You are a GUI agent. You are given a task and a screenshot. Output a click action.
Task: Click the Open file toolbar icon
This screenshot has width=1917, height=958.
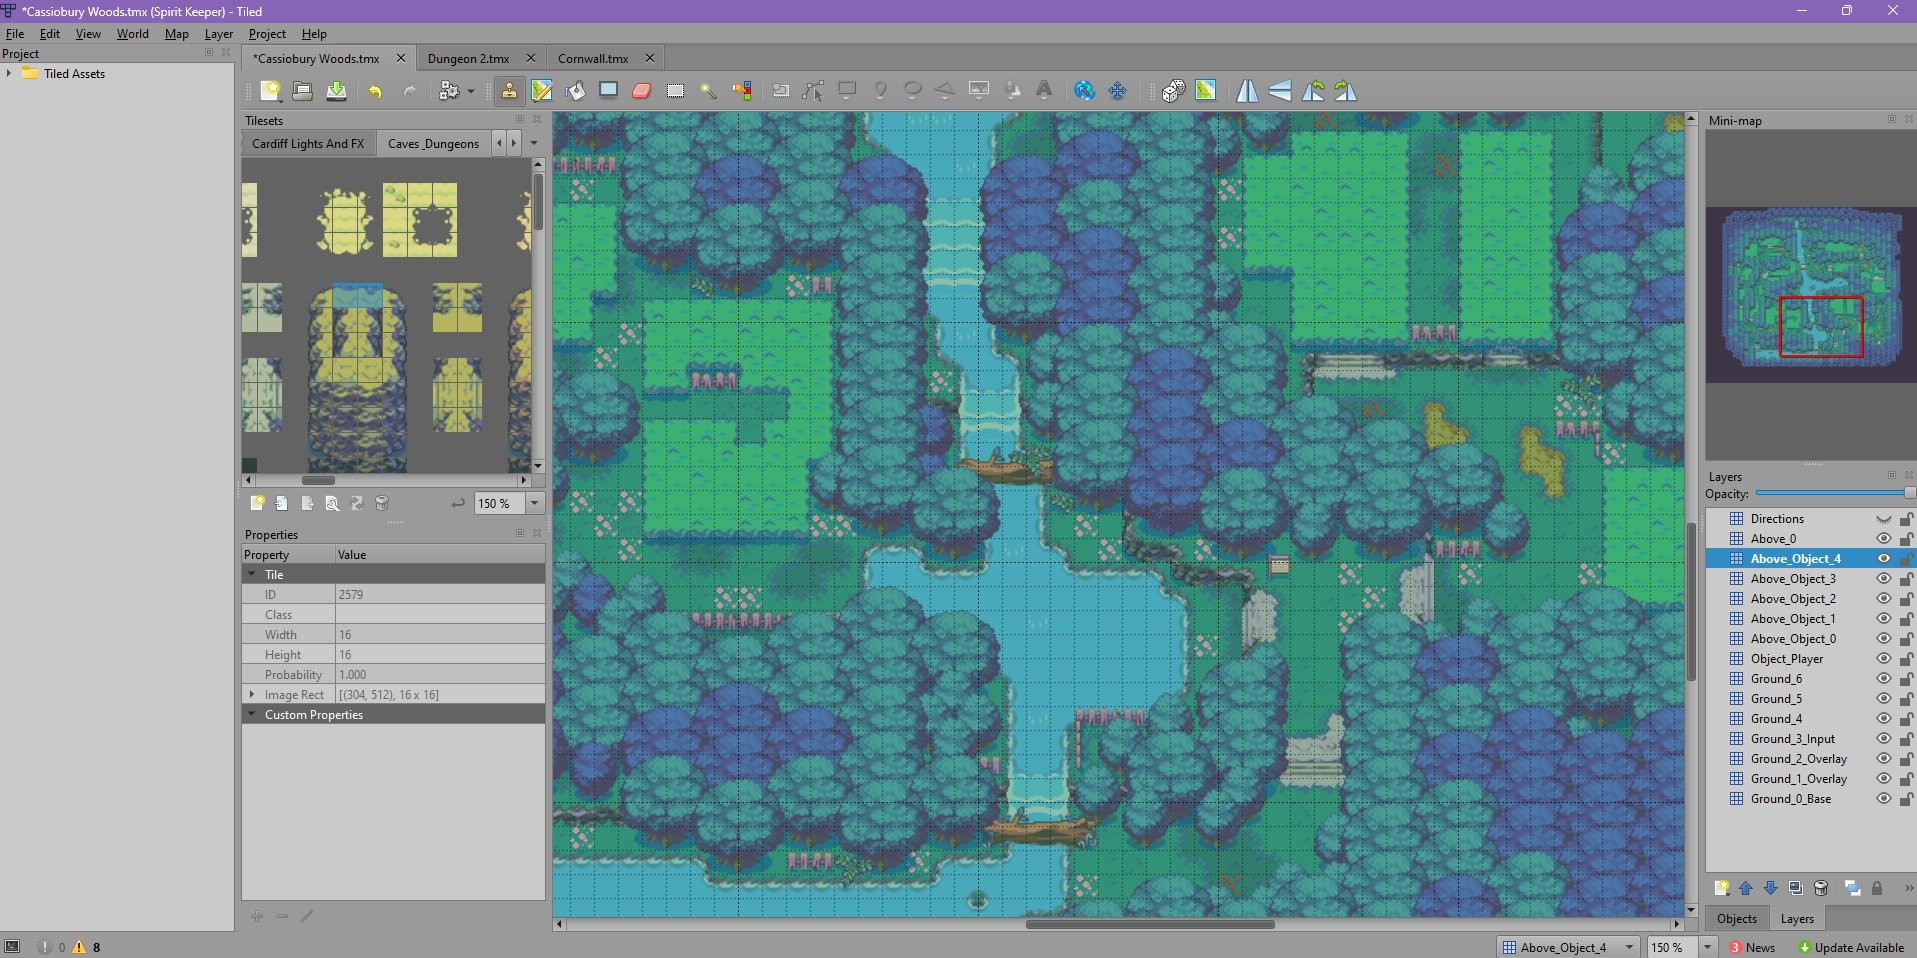click(302, 91)
